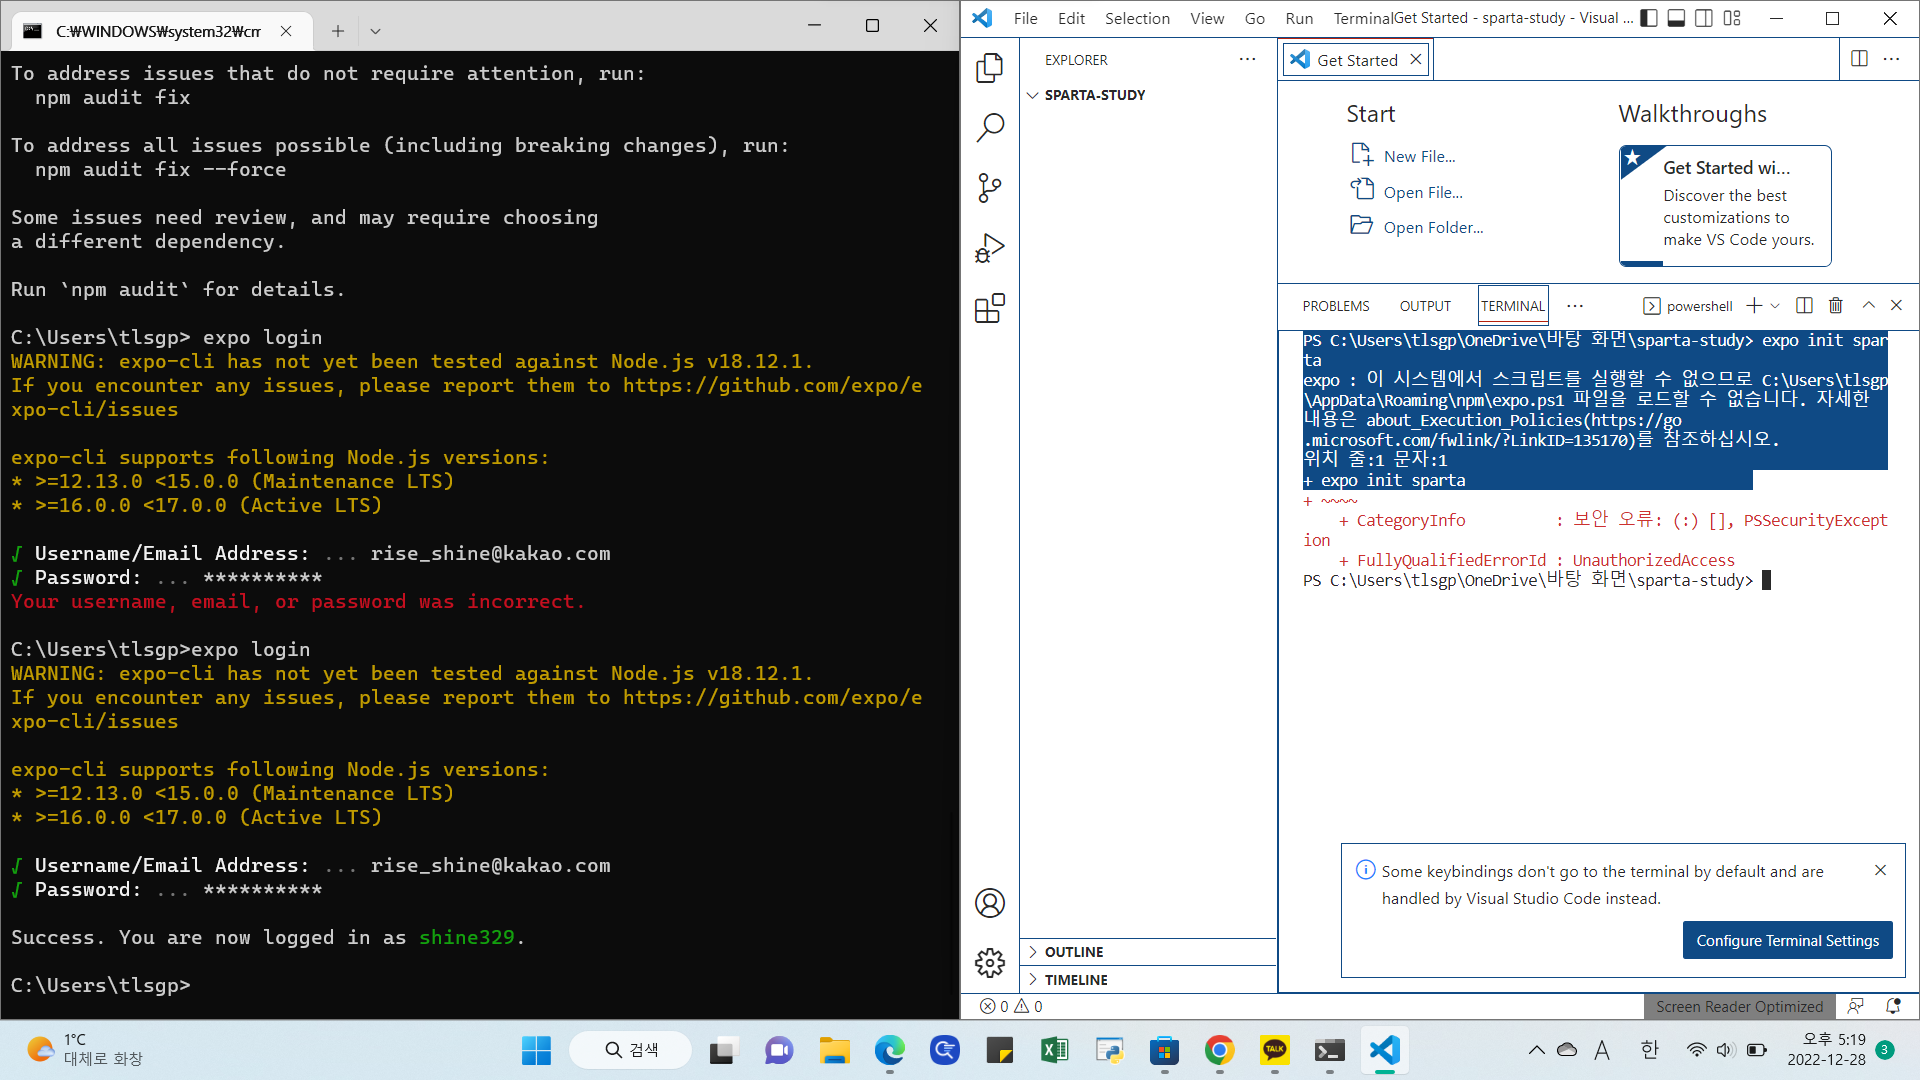Select the Get Started editor tab
The width and height of the screenshot is (1920, 1080).
[1357, 60]
